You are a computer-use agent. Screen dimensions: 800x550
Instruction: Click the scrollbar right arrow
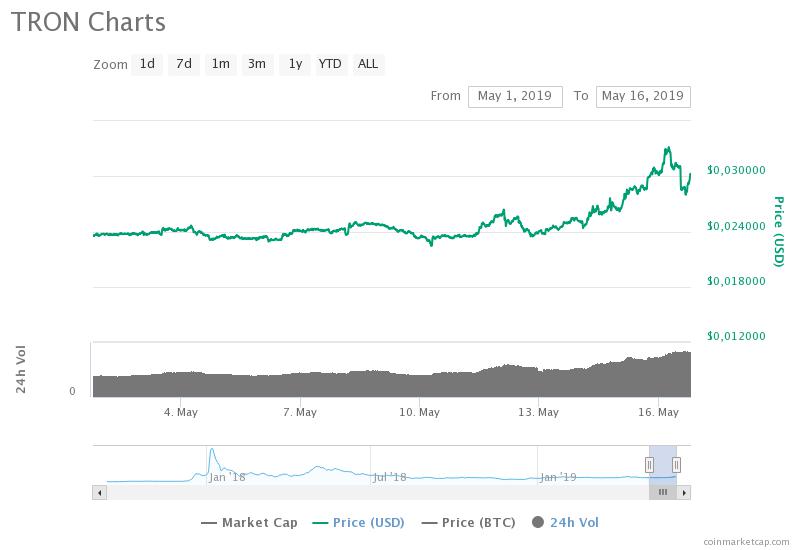(685, 492)
